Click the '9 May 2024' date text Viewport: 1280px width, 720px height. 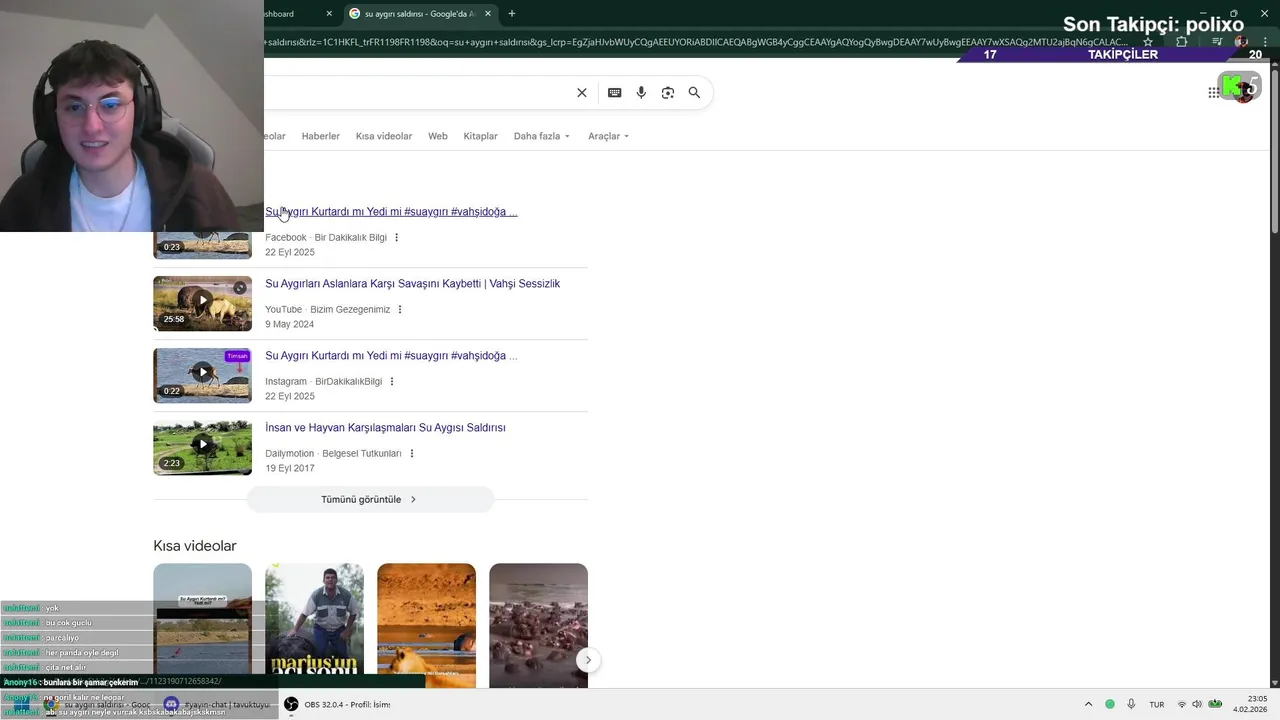point(289,324)
